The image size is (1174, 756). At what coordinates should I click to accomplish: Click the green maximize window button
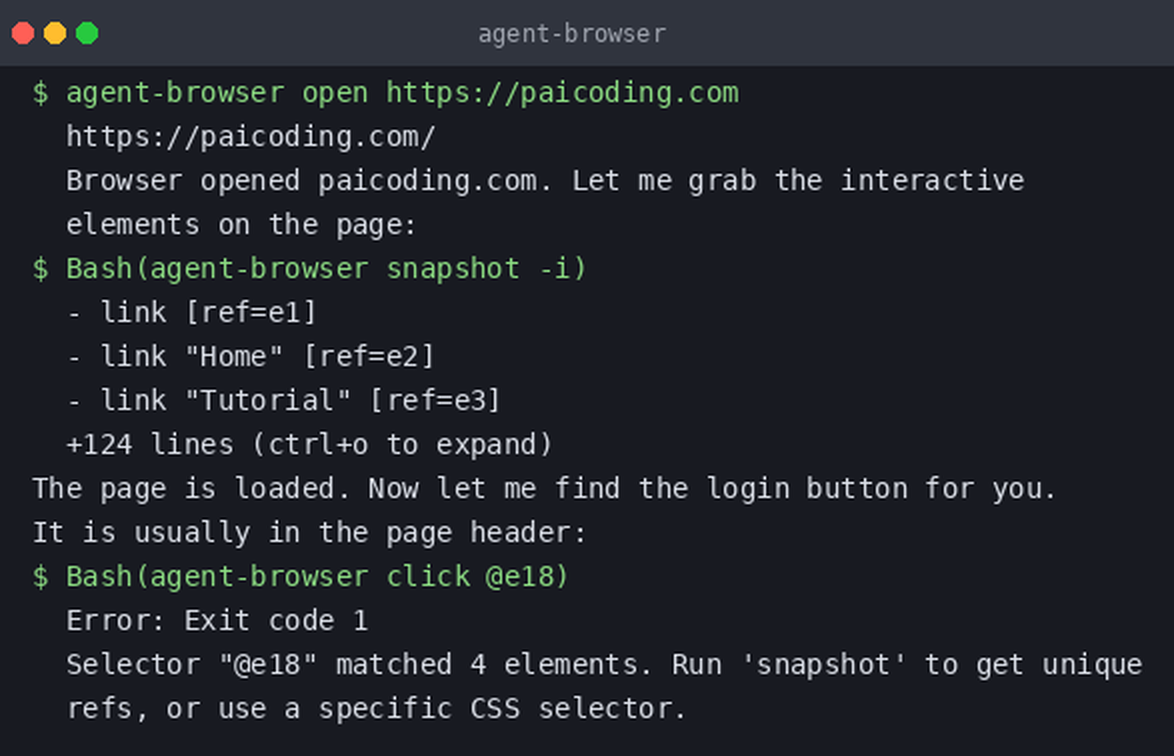pos(88,34)
